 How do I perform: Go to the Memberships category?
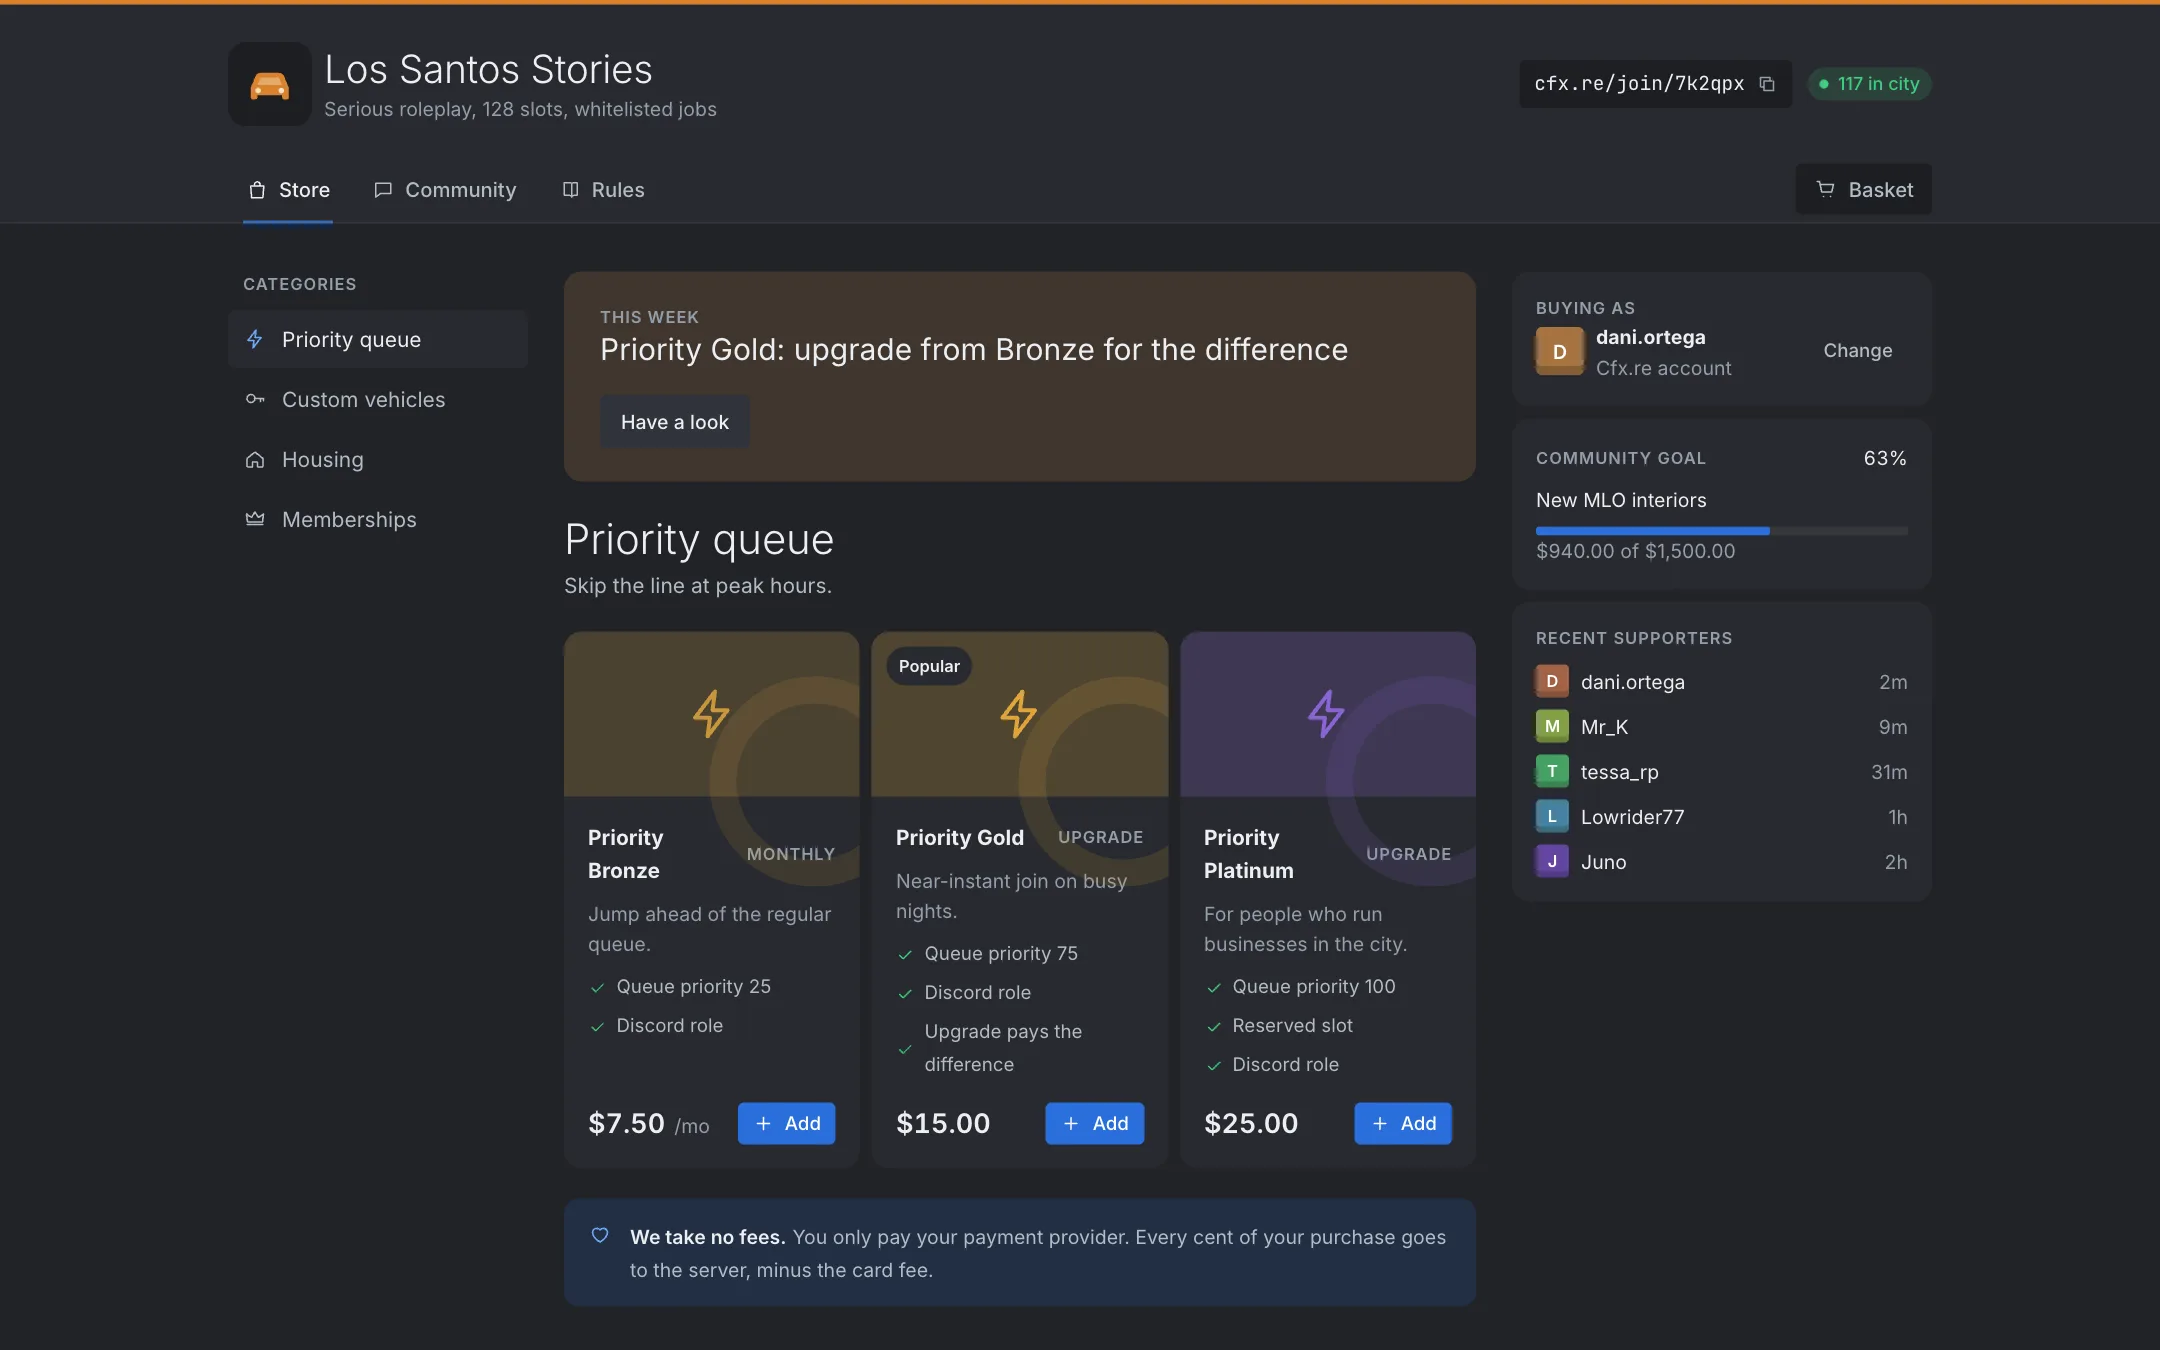click(378, 519)
